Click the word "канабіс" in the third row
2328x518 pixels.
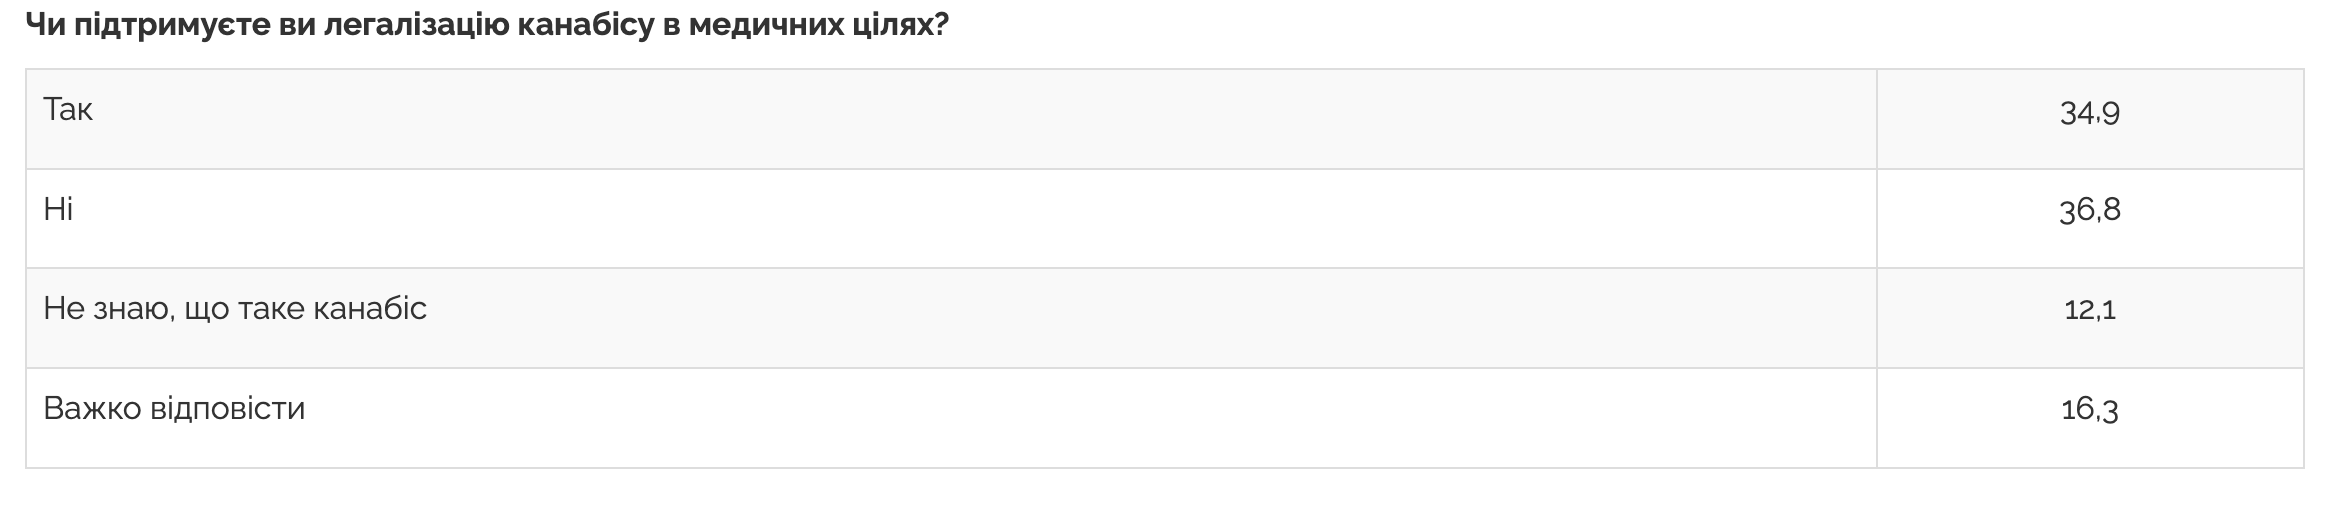[370, 308]
